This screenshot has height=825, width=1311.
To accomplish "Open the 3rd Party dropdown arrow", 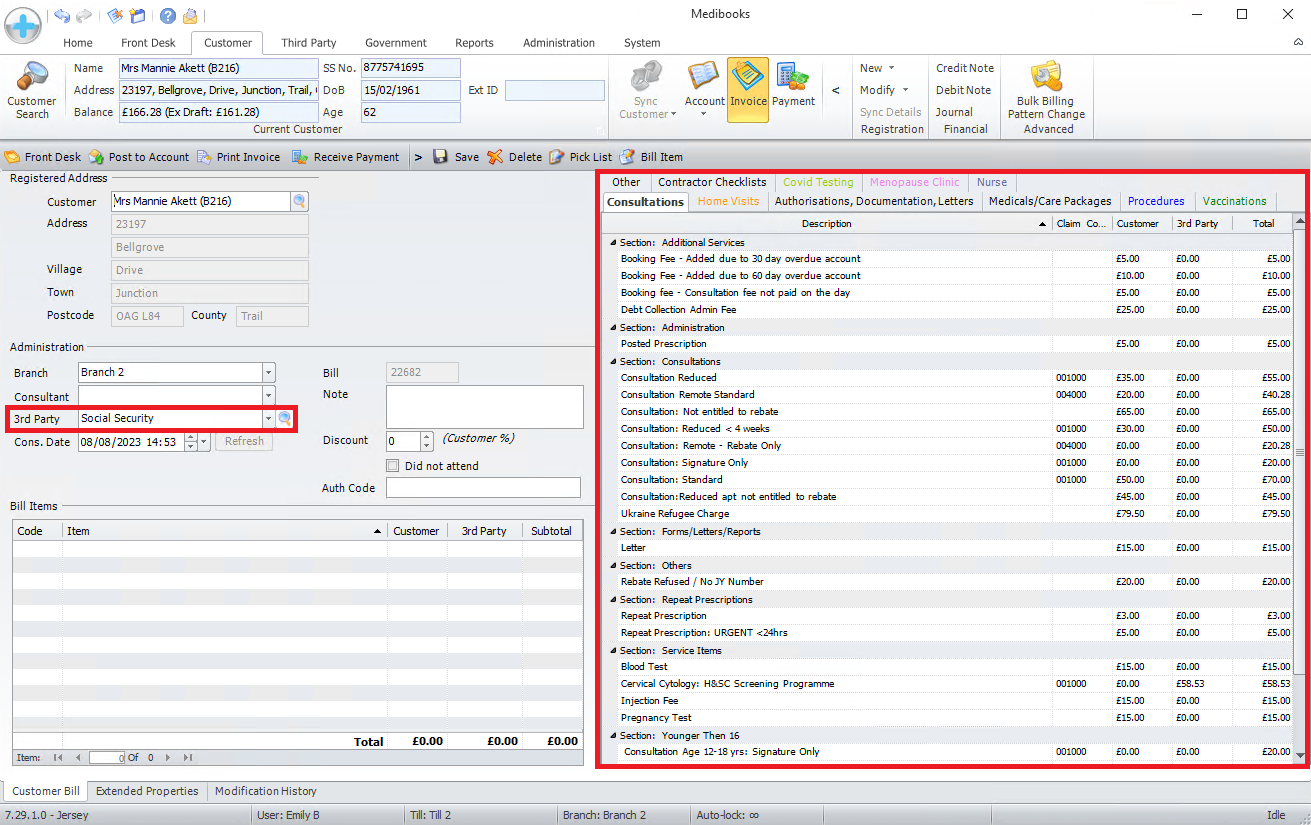I will pos(268,419).
